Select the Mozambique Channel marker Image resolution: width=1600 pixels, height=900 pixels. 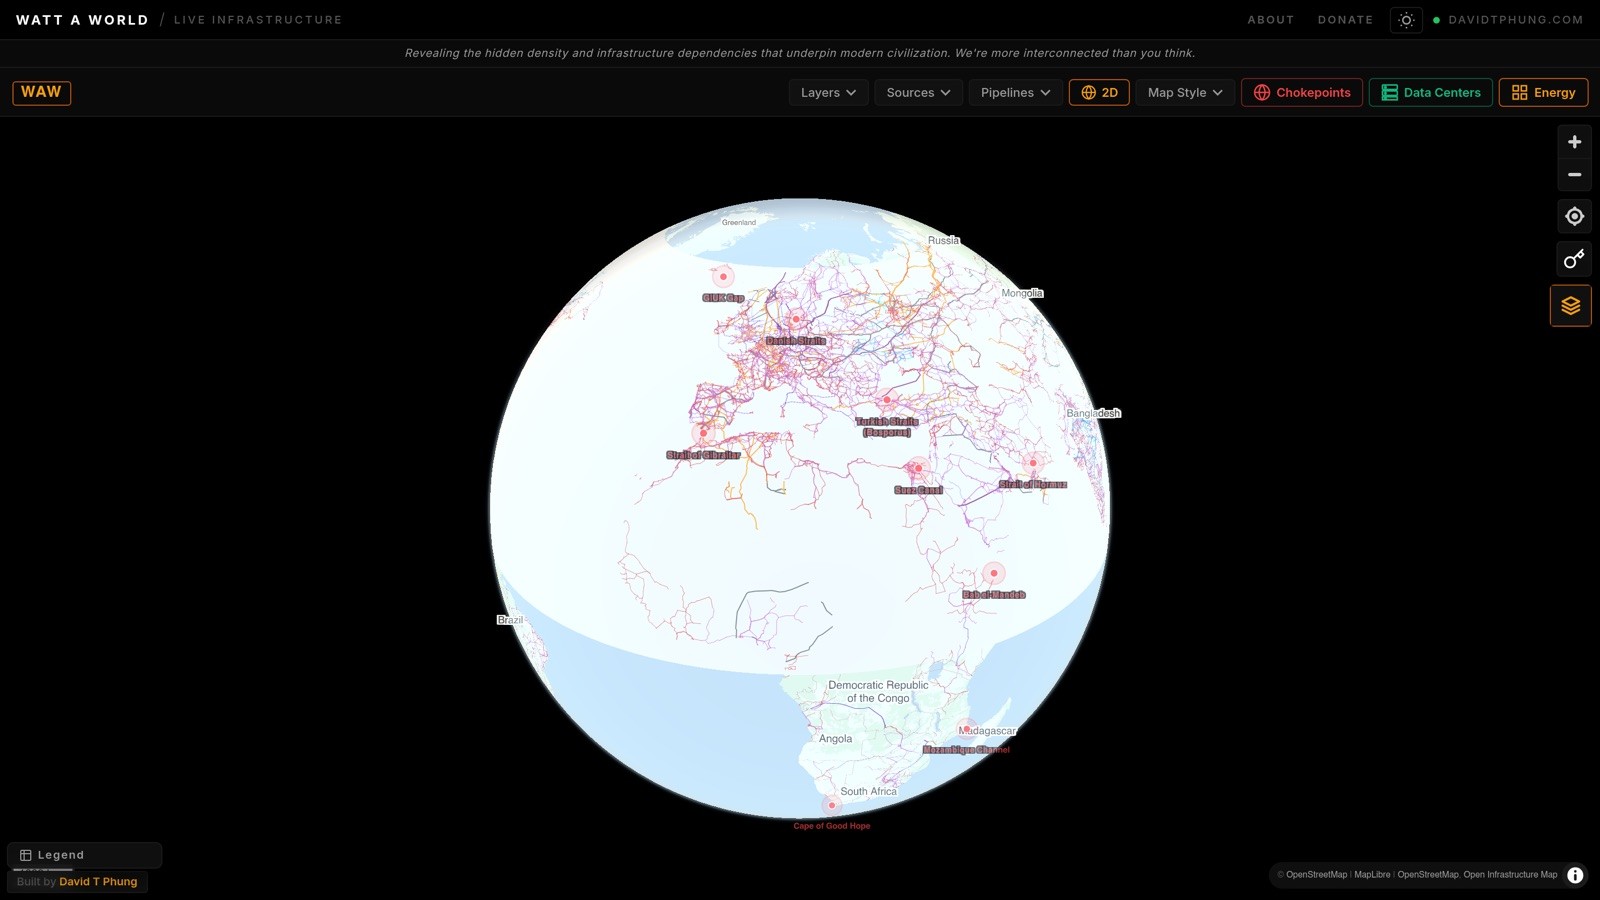(966, 729)
